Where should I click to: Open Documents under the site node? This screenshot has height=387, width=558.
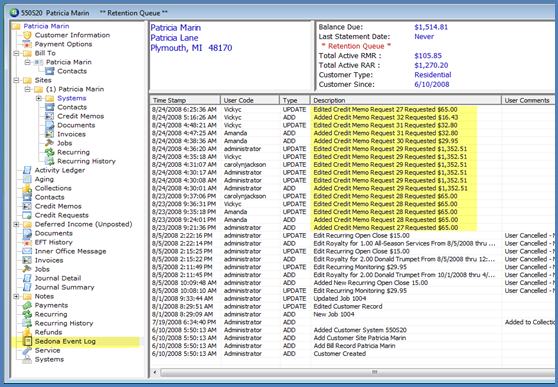click(76, 125)
